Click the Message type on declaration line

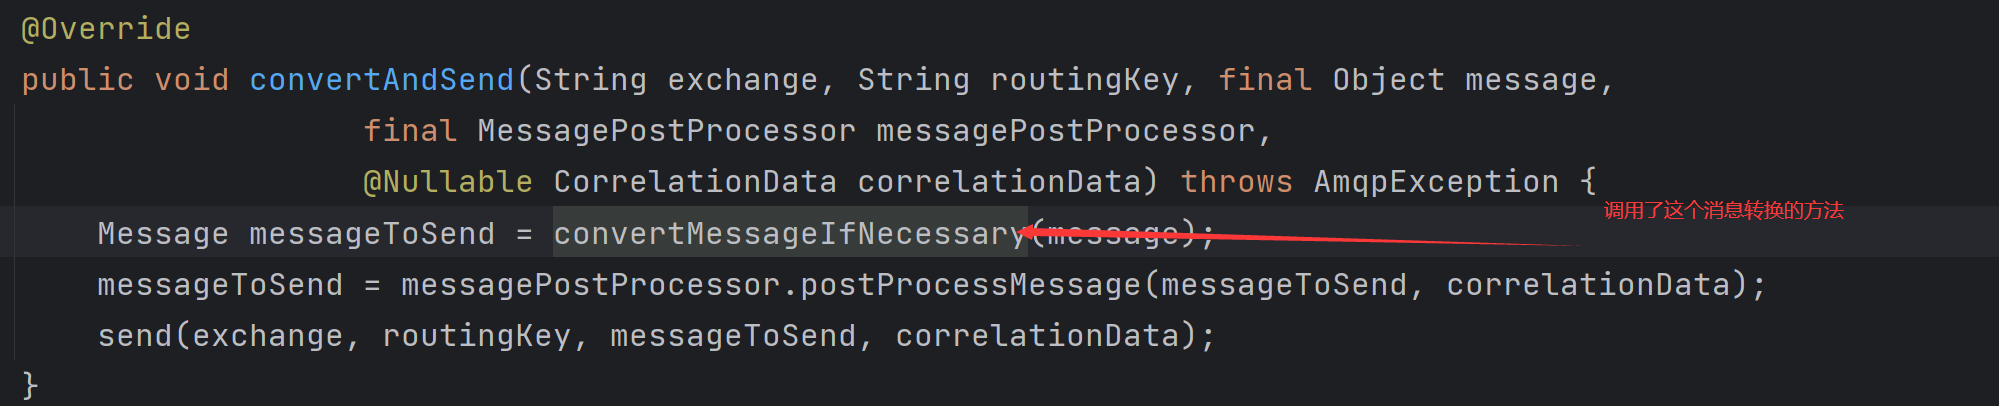[163, 234]
